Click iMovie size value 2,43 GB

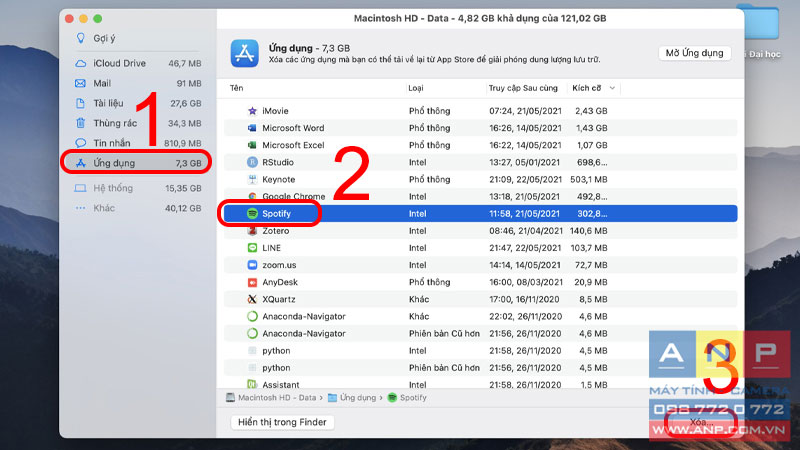coord(591,111)
